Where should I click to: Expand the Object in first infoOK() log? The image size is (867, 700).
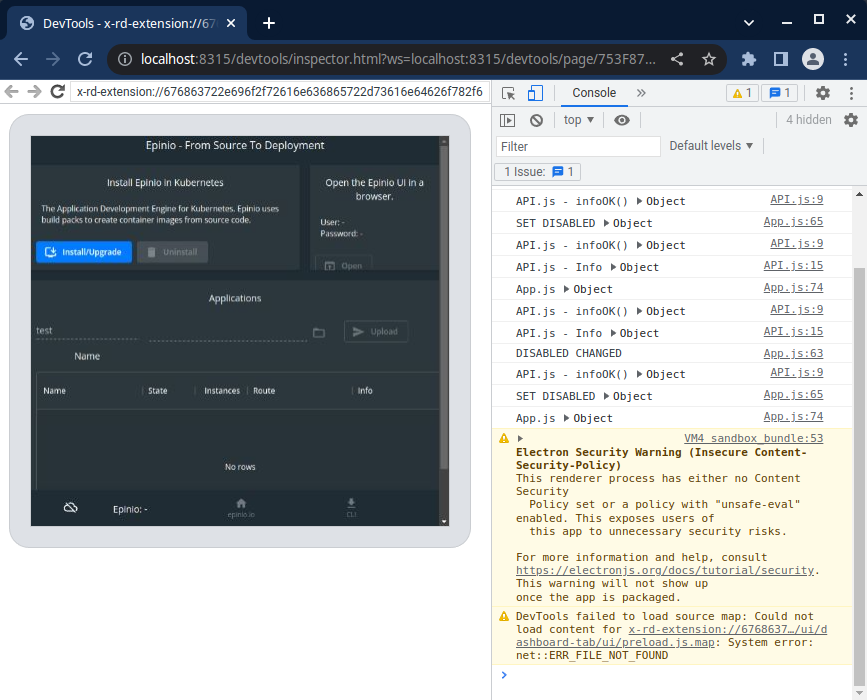click(640, 201)
